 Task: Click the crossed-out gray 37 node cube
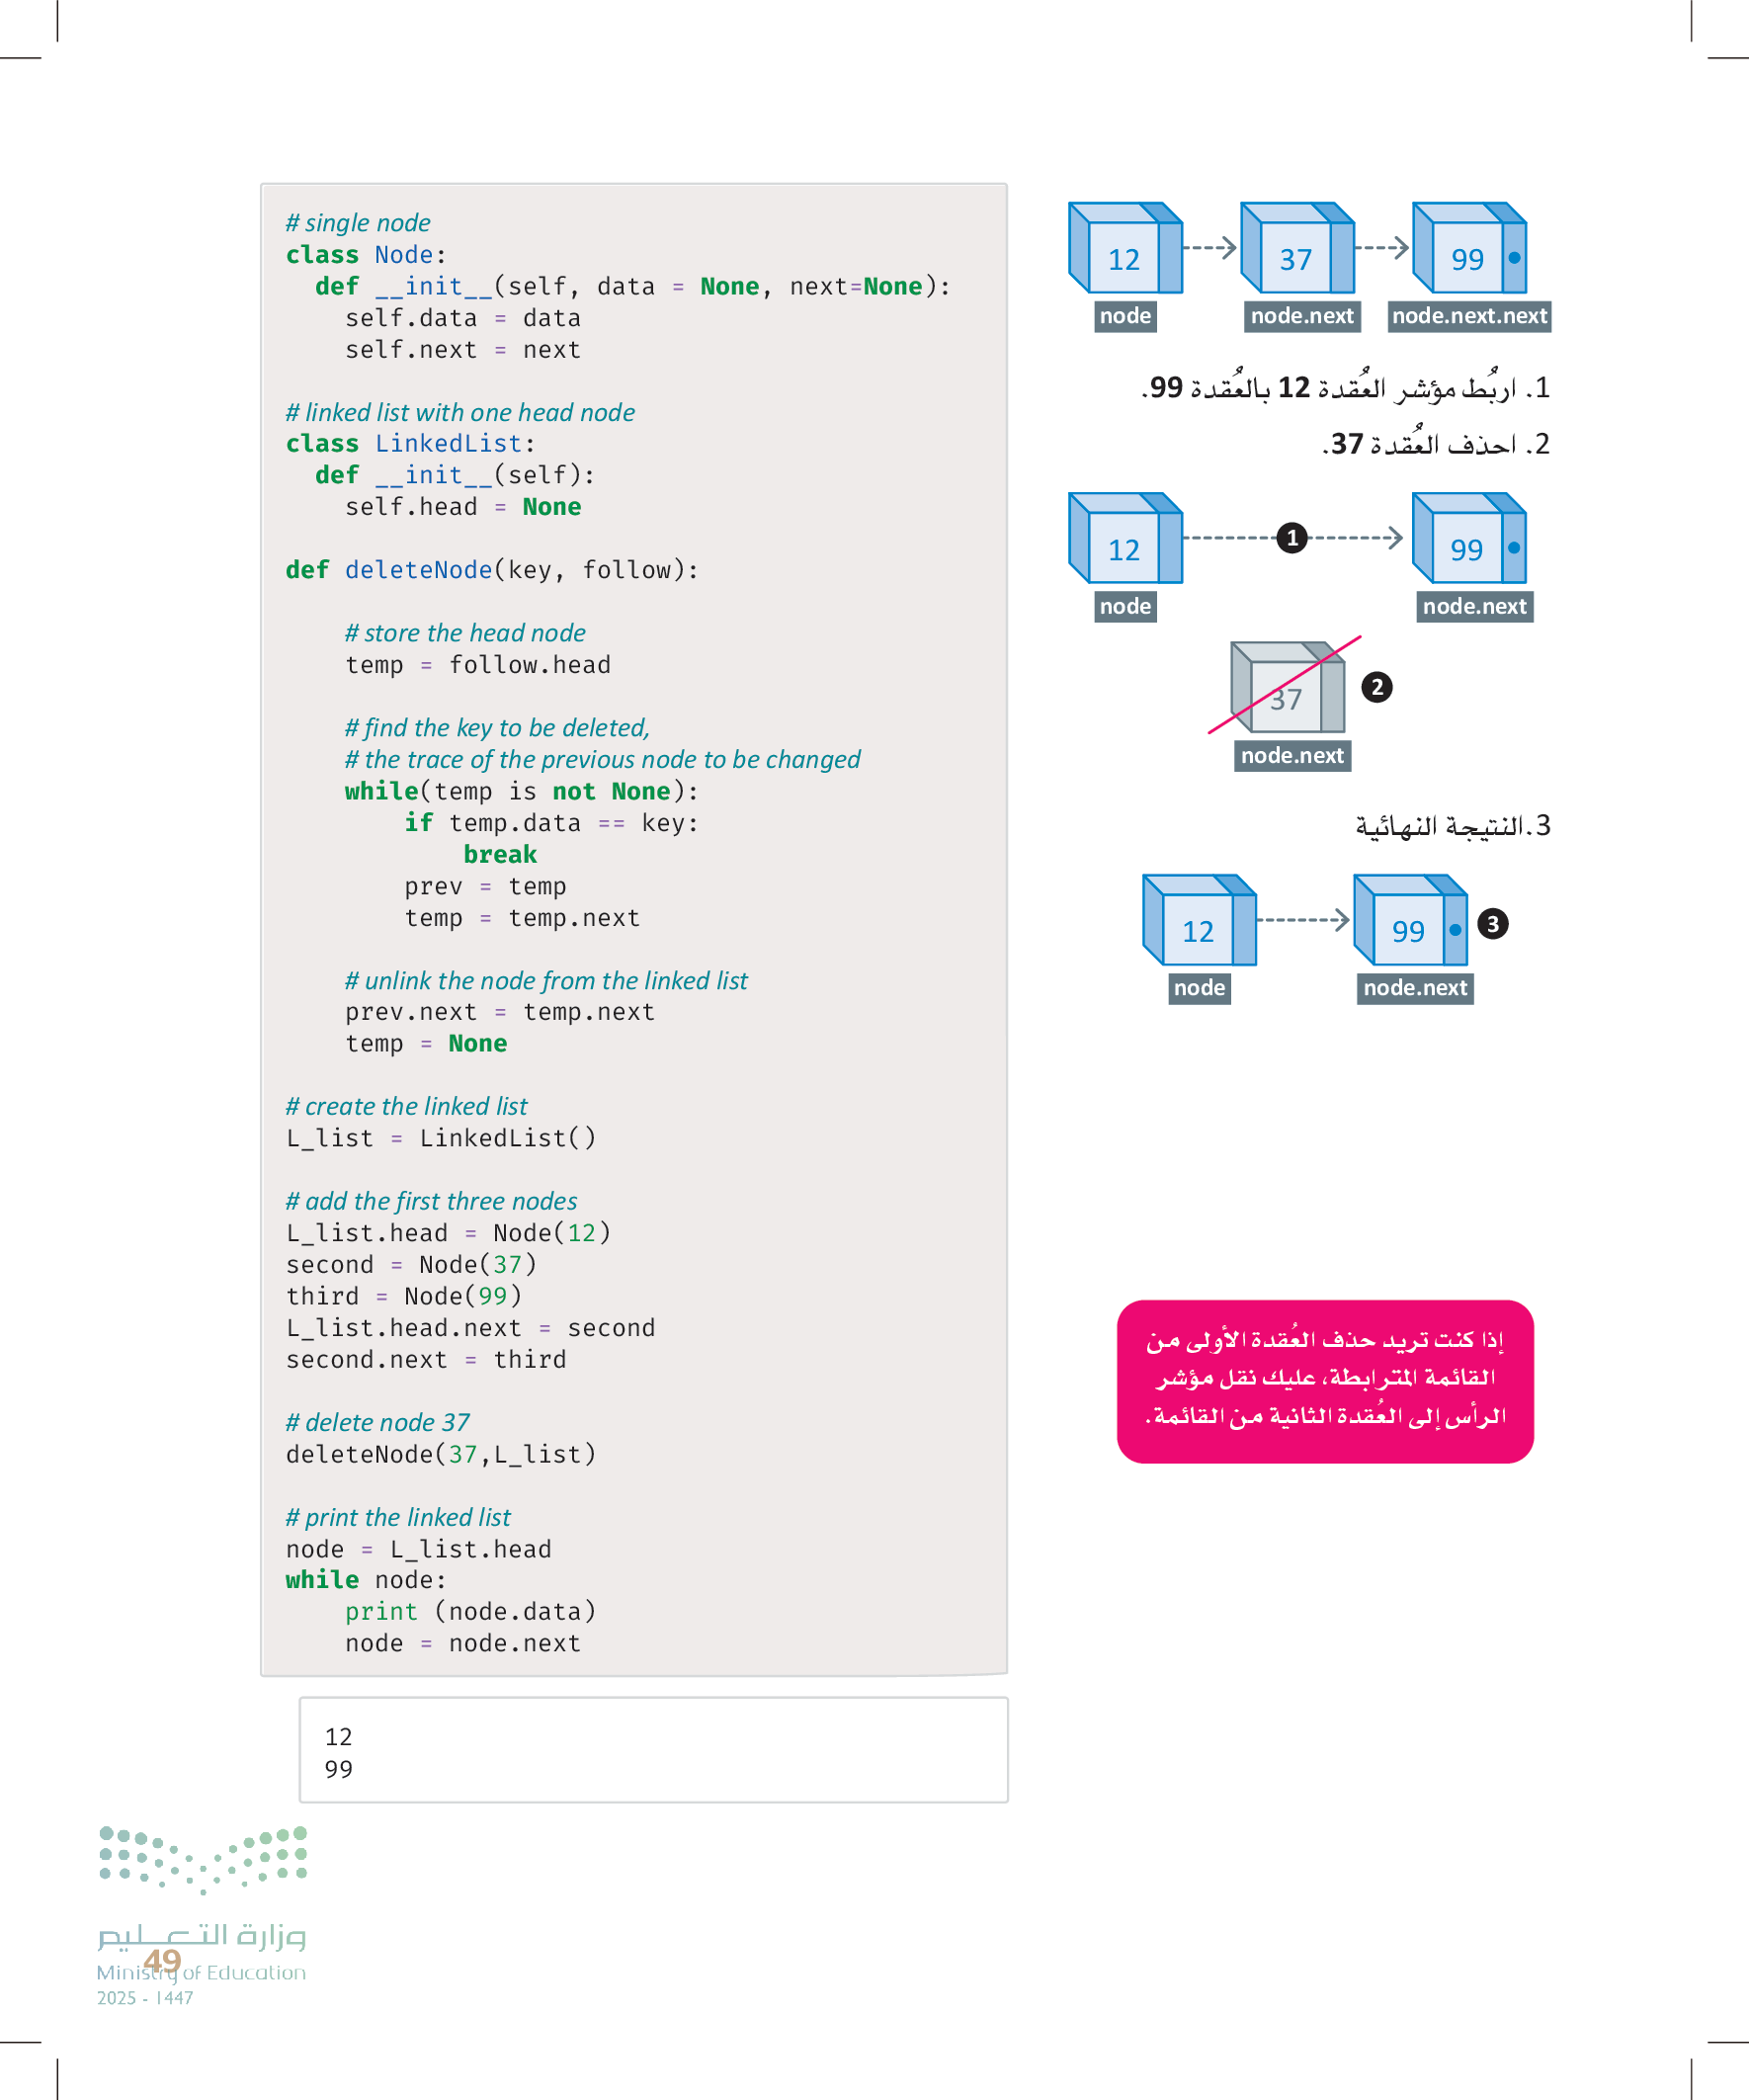click(1287, 688)
